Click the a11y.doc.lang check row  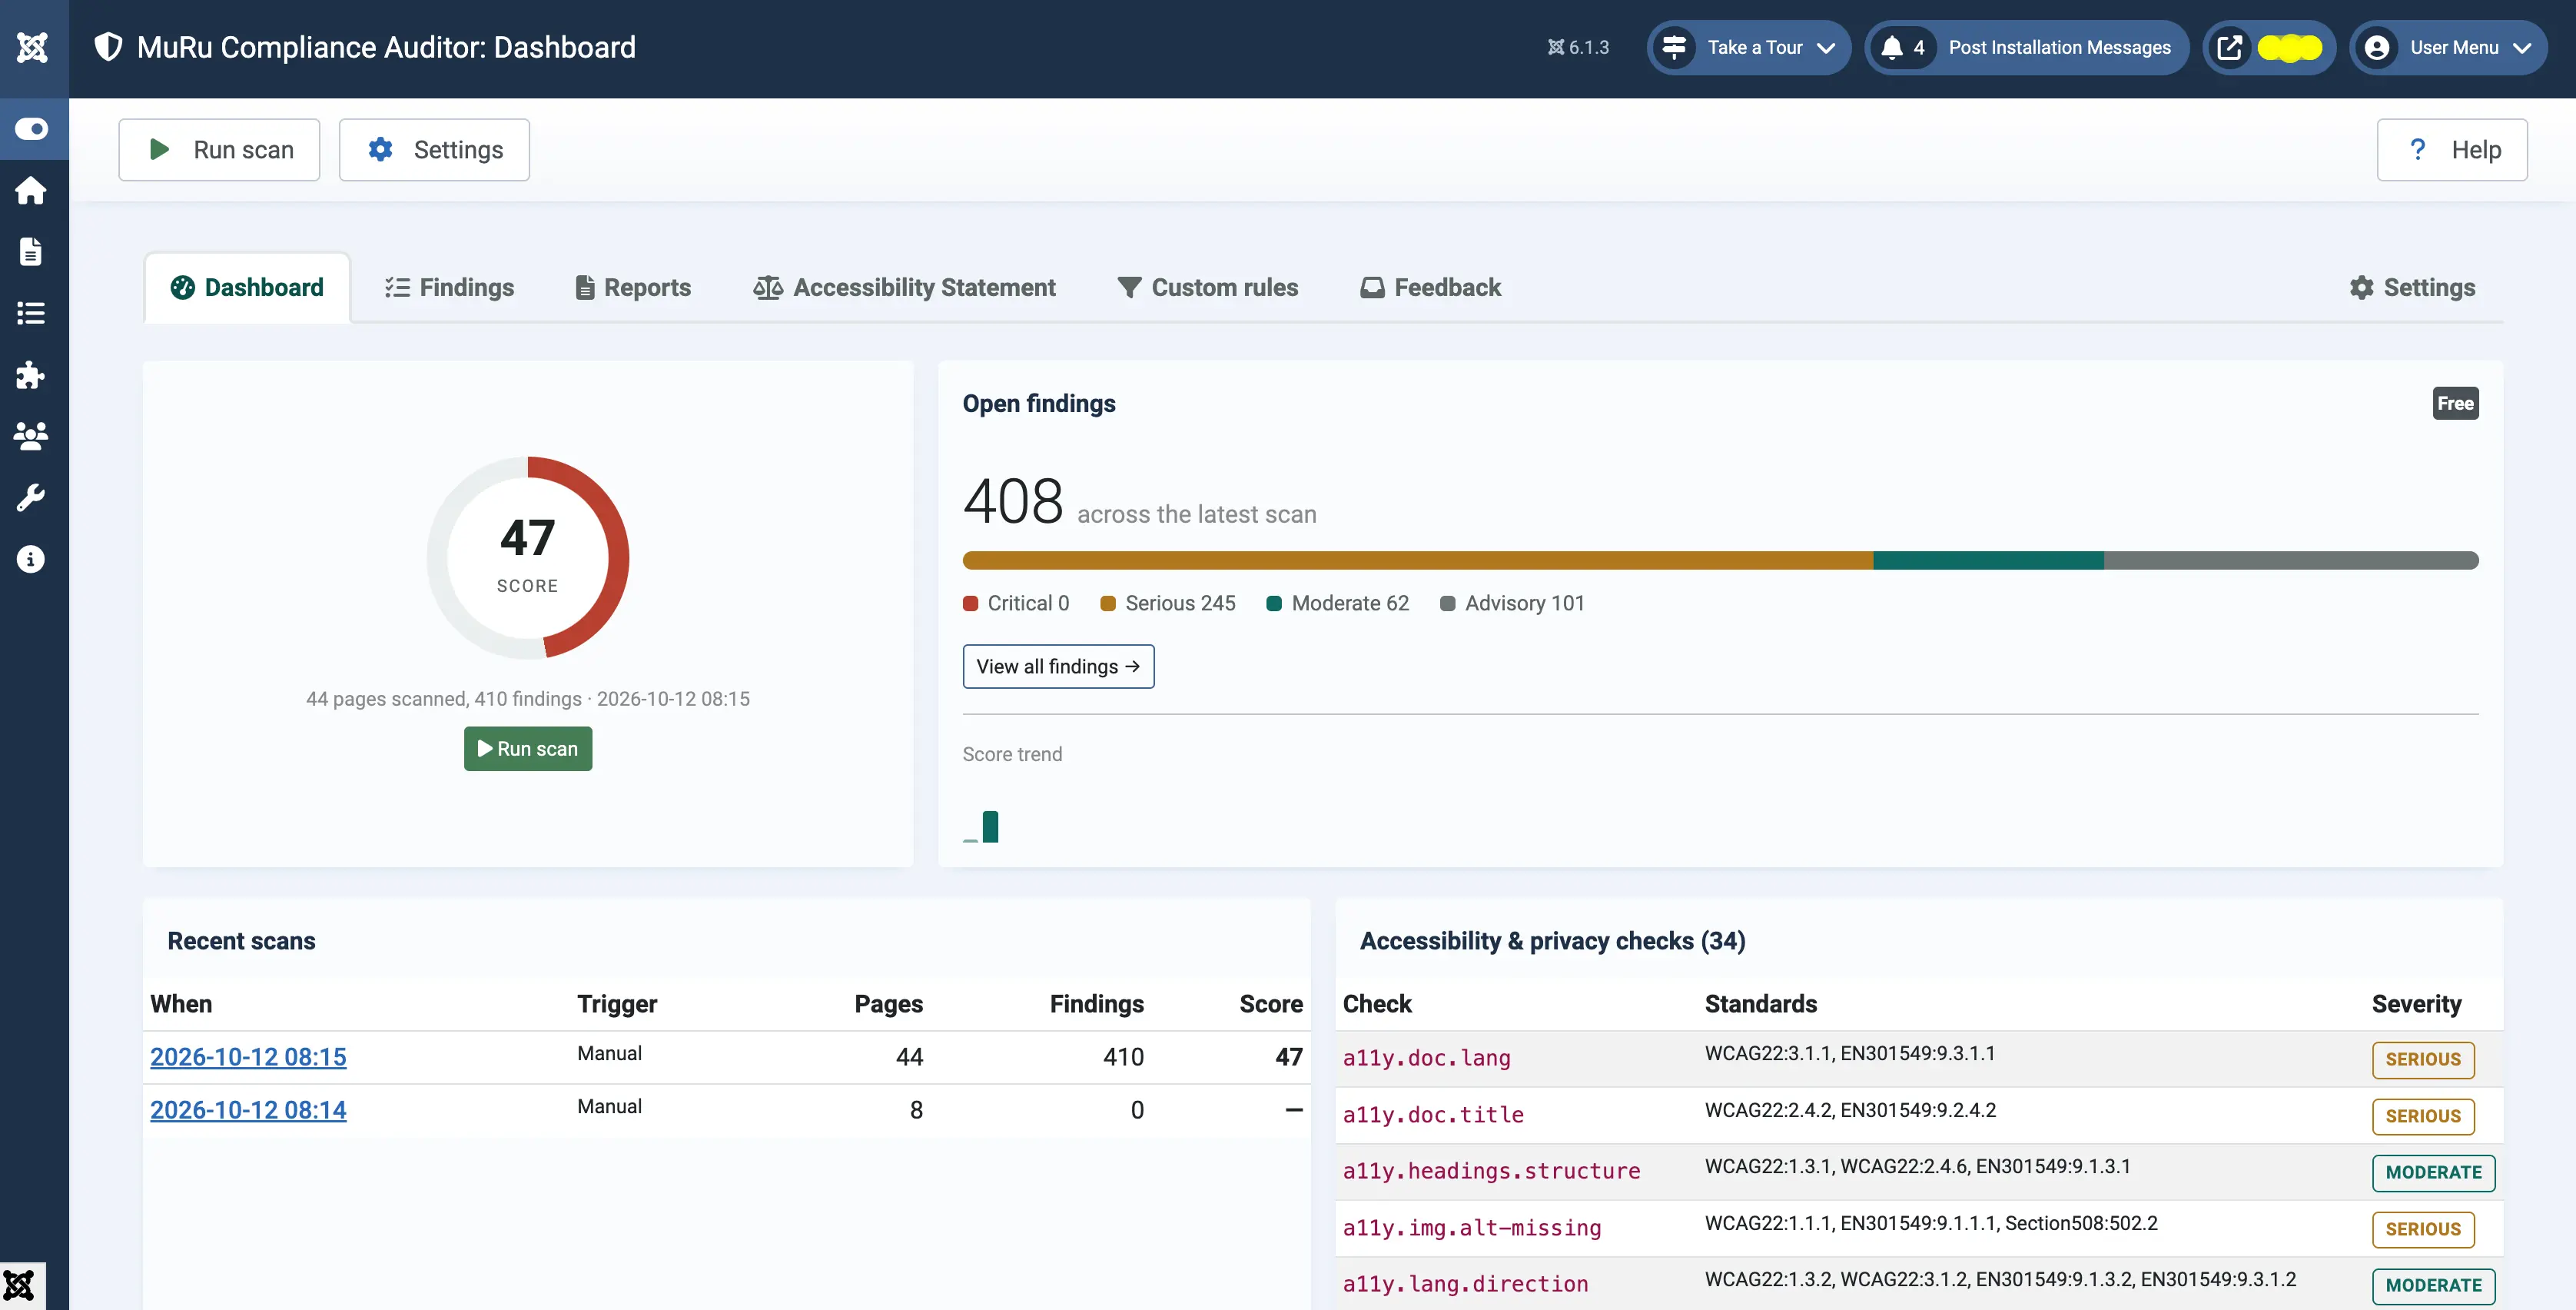pos(1919,1059)
